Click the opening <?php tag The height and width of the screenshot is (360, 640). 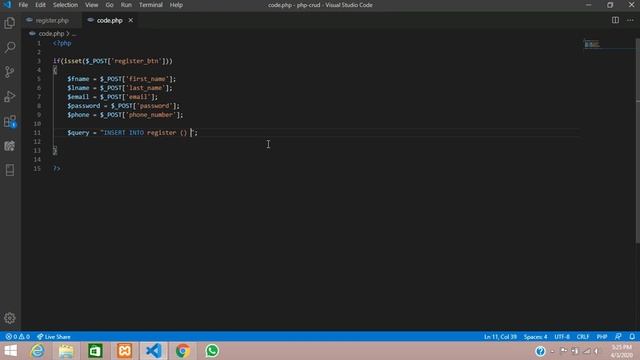click(x=62, y=43)
